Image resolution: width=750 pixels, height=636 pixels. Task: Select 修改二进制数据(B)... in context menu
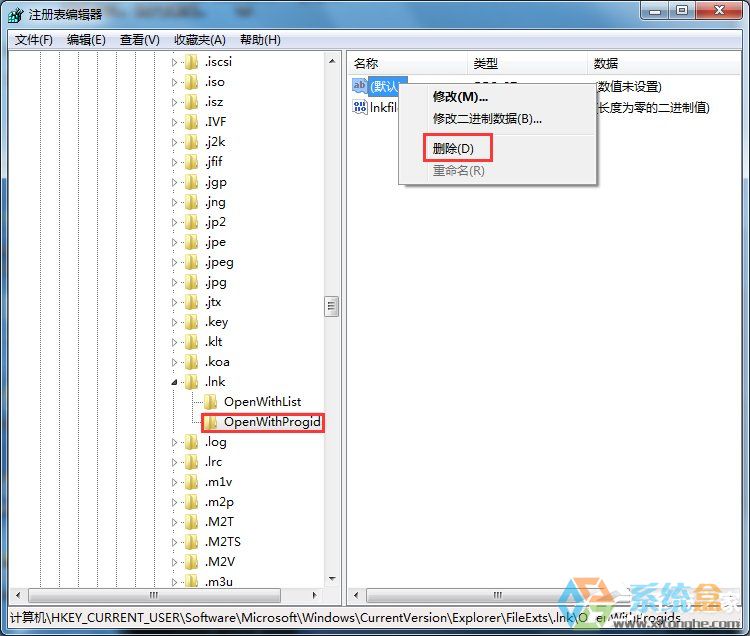[x=486, y=118]
